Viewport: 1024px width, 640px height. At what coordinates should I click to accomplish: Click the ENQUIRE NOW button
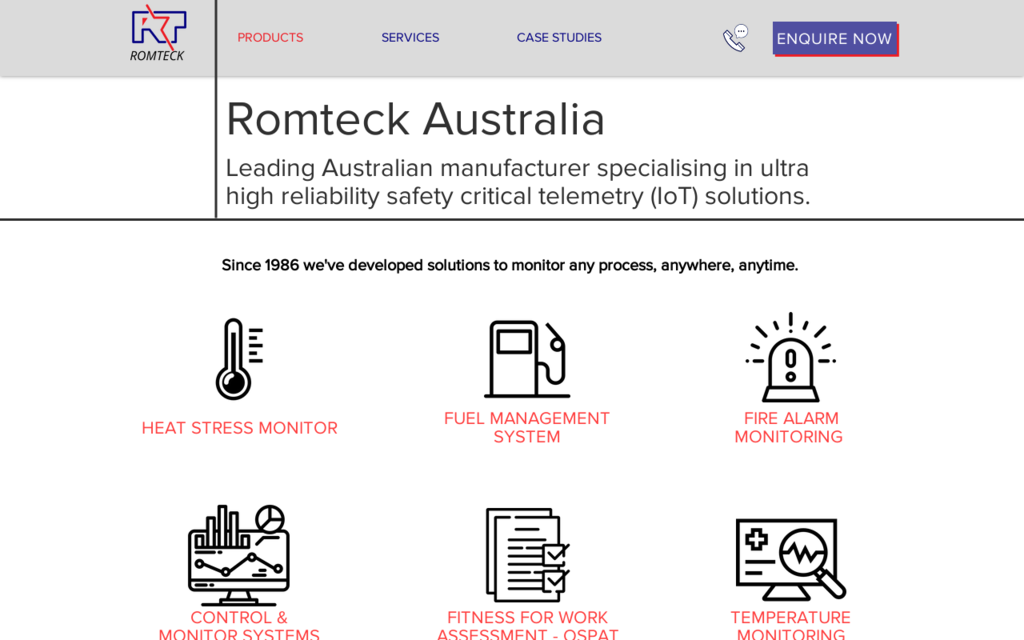click(x=835, y=38)
